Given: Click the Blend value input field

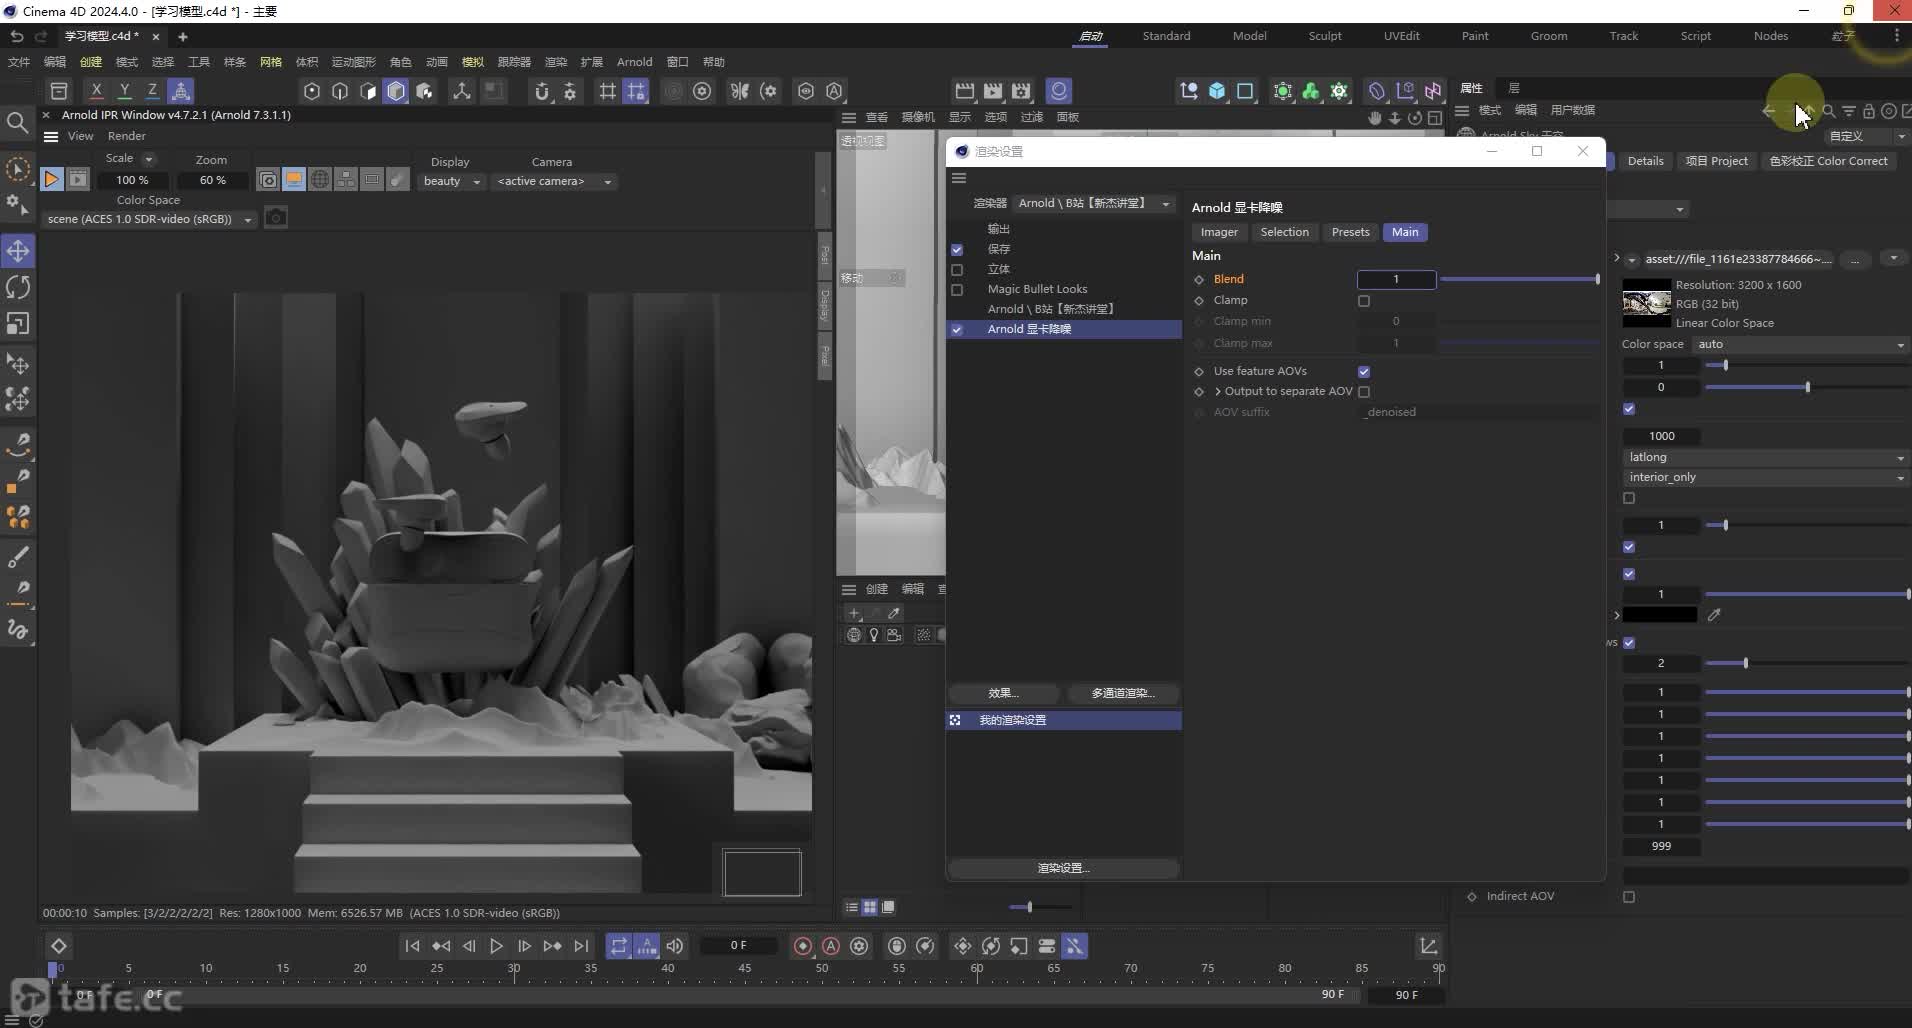Looking at the screenshot, I should pos(1396,280).
